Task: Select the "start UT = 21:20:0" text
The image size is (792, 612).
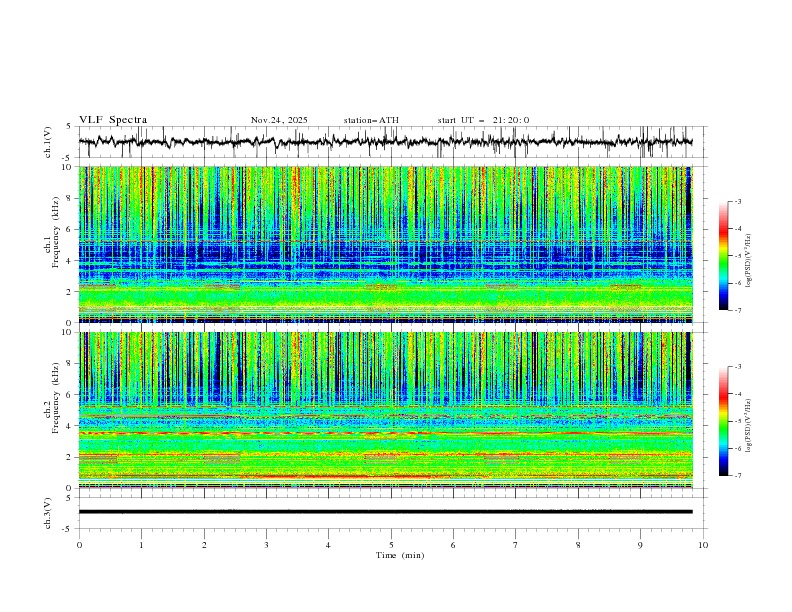Action: 483,120
